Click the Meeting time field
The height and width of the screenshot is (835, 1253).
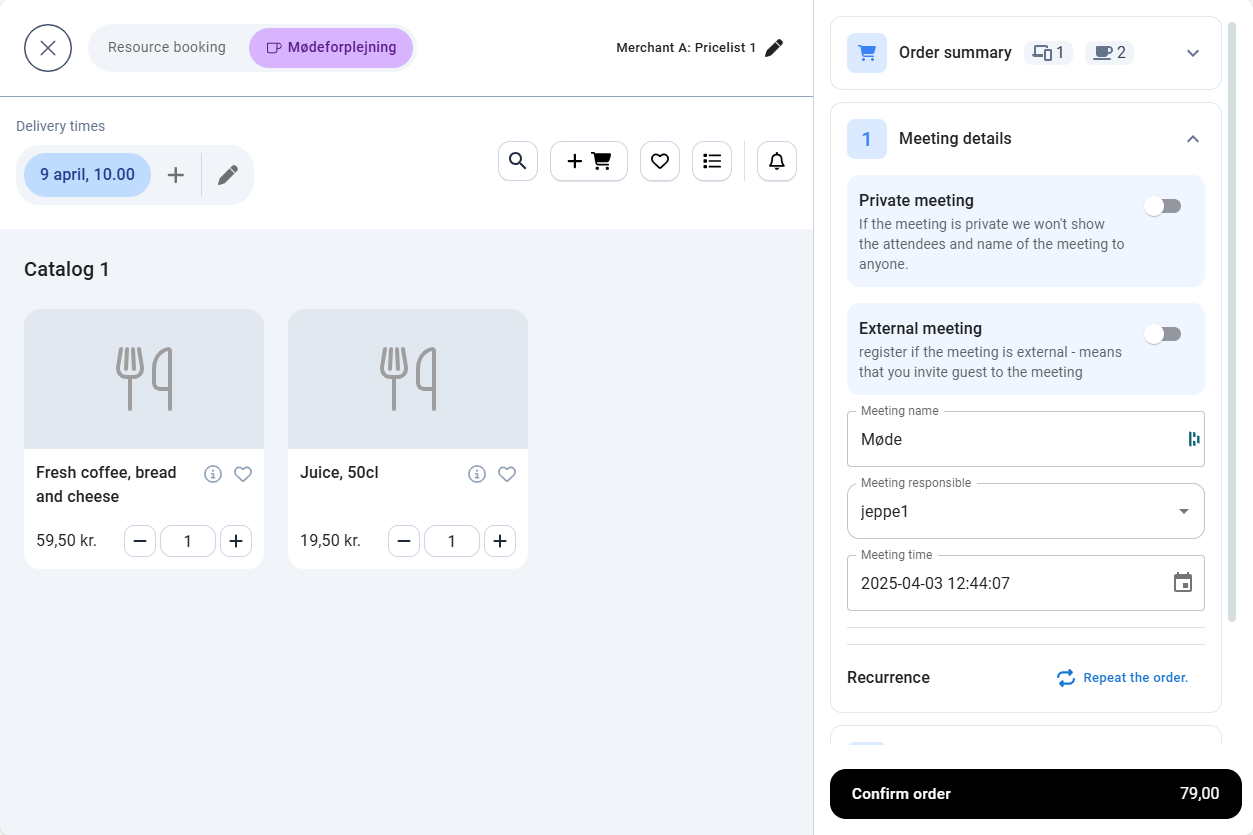pyautogui.click(x=1026, y=583)
